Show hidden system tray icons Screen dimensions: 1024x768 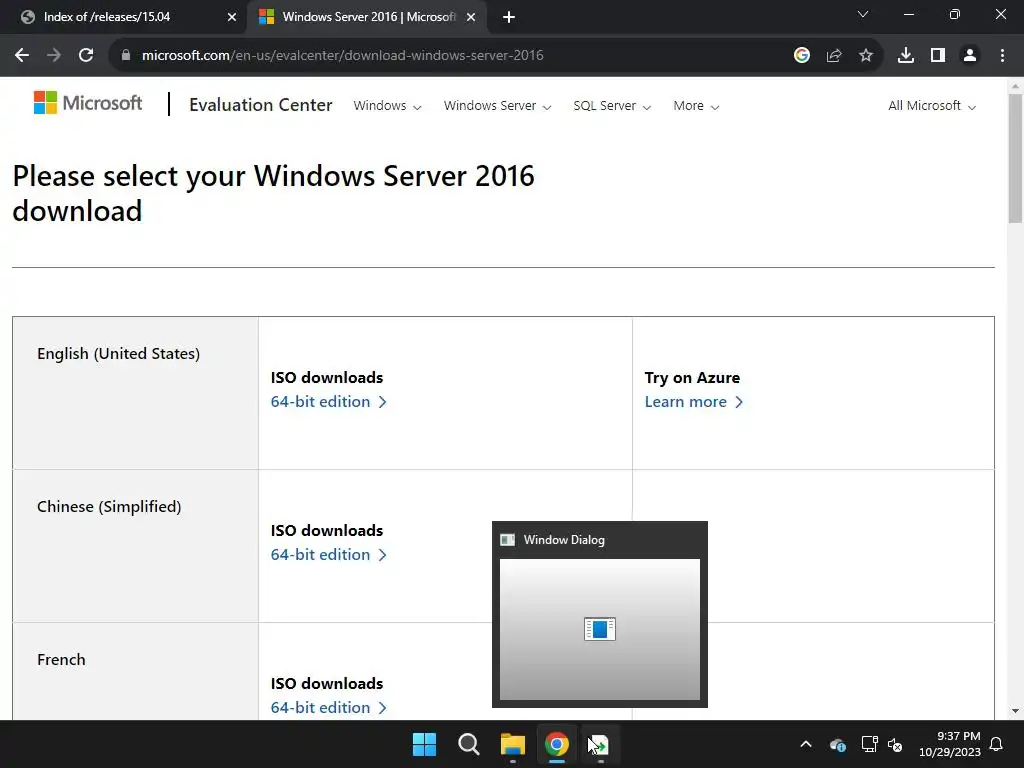[806, 744]
